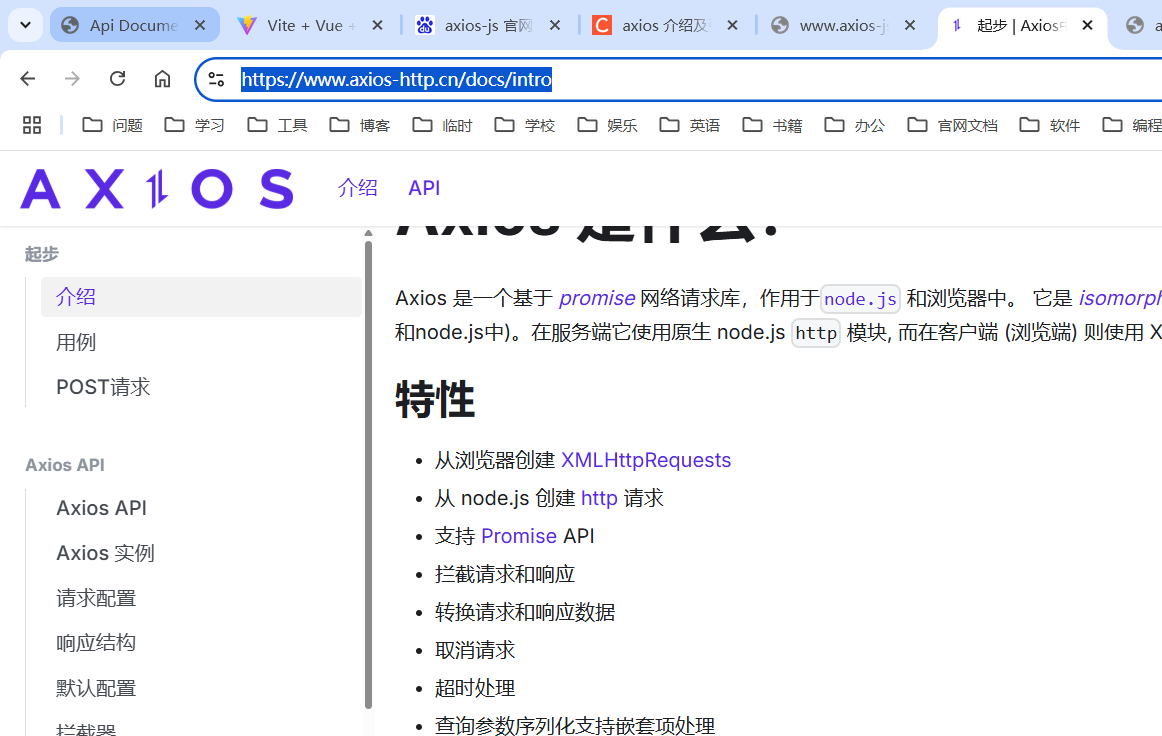Screen dimensions: 1162x736
Task: Close the 起步 | Axios tab
Action: pyautogui.click(x=1087, y=25)
